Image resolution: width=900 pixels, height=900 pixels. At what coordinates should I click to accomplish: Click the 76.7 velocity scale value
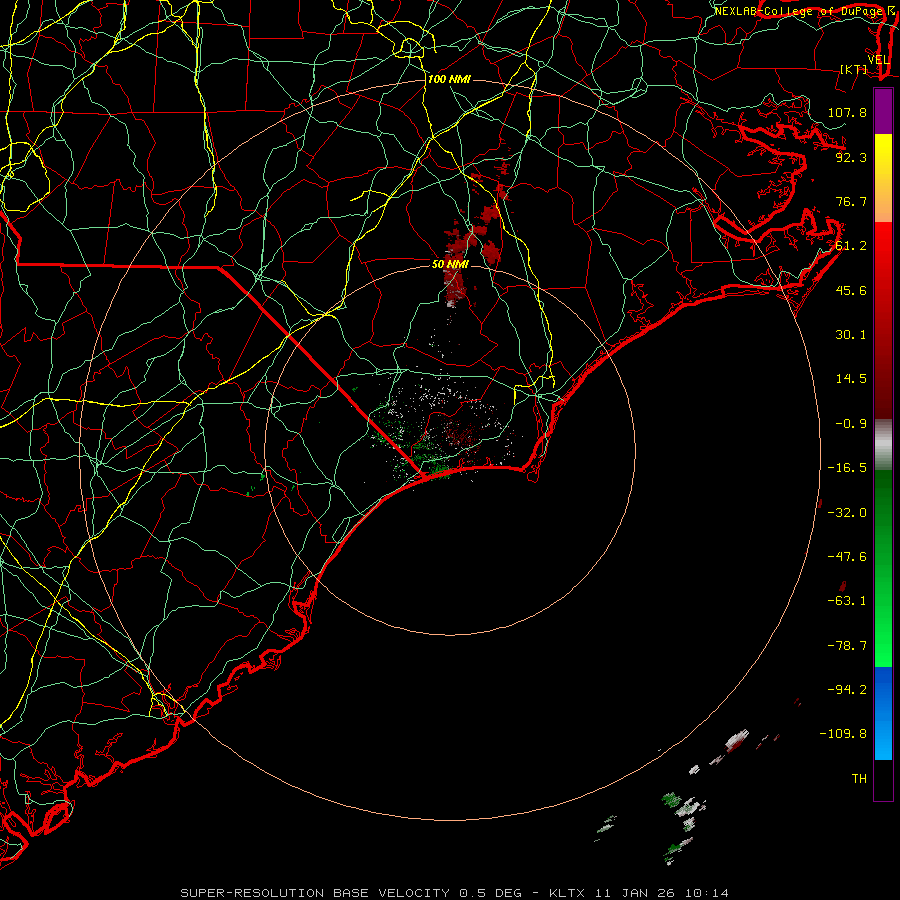pos(851,201)
